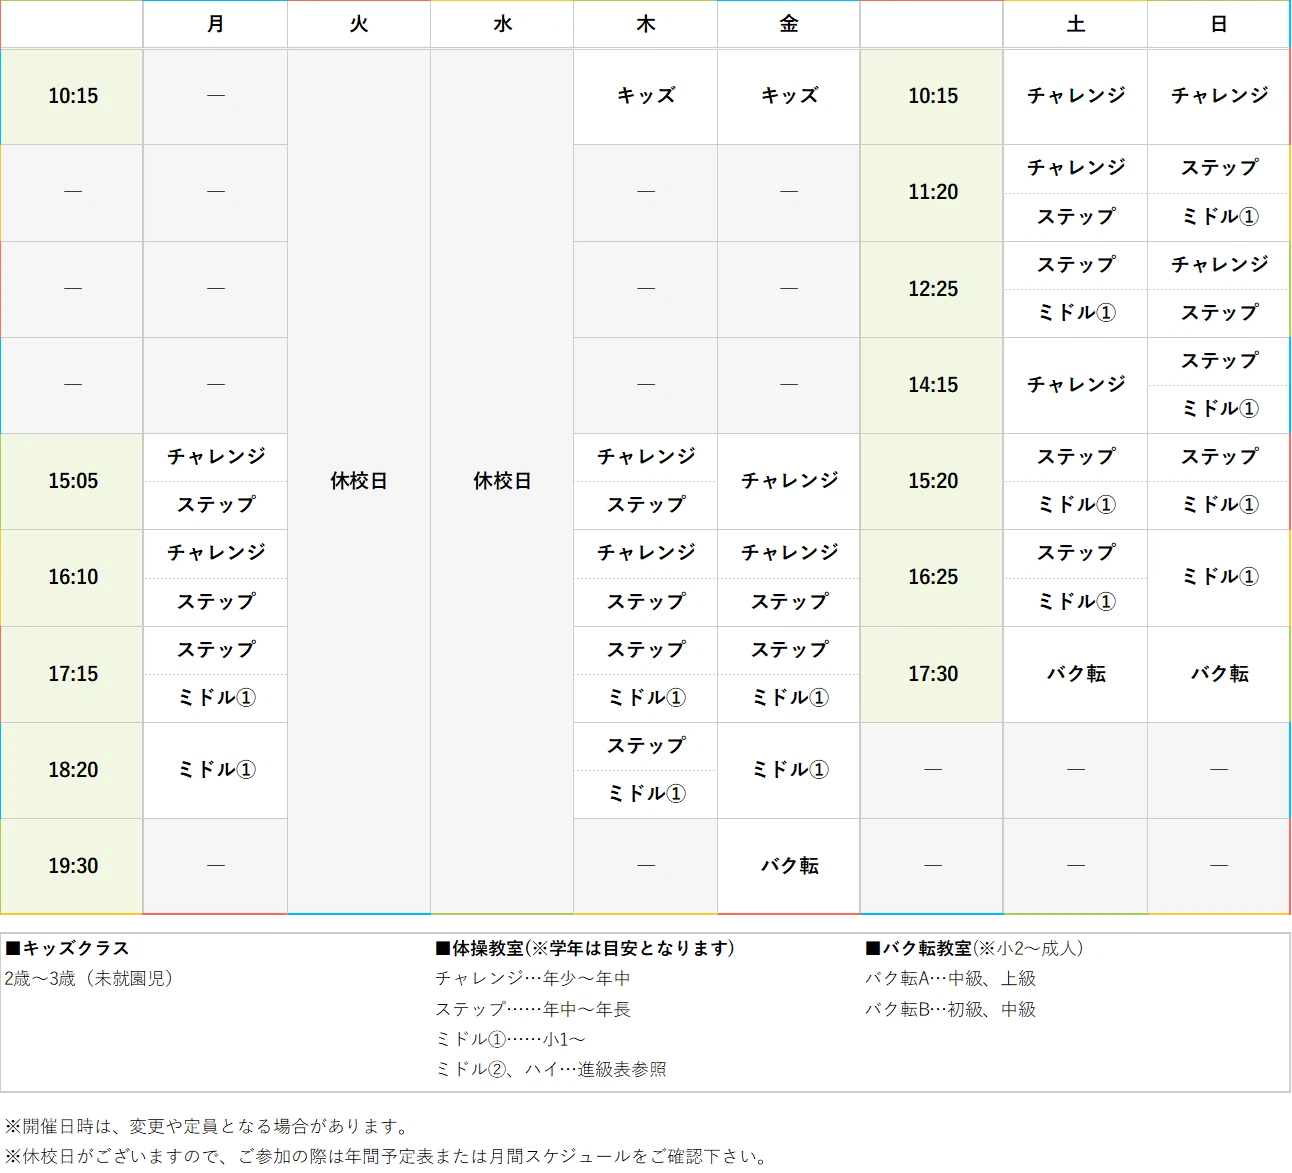Select the 休校日 cell in the 火 column

pyautogui.click(x=358, y=481)
